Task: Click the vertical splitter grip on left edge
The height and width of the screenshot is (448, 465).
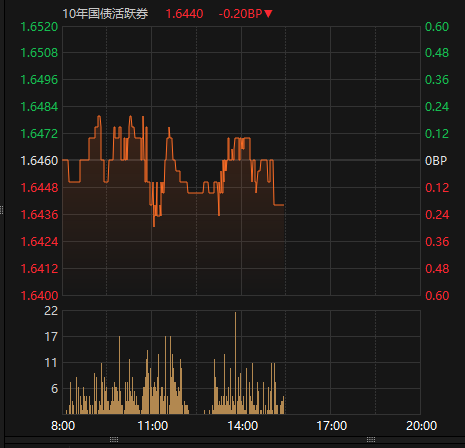Action: click(2, 210)
